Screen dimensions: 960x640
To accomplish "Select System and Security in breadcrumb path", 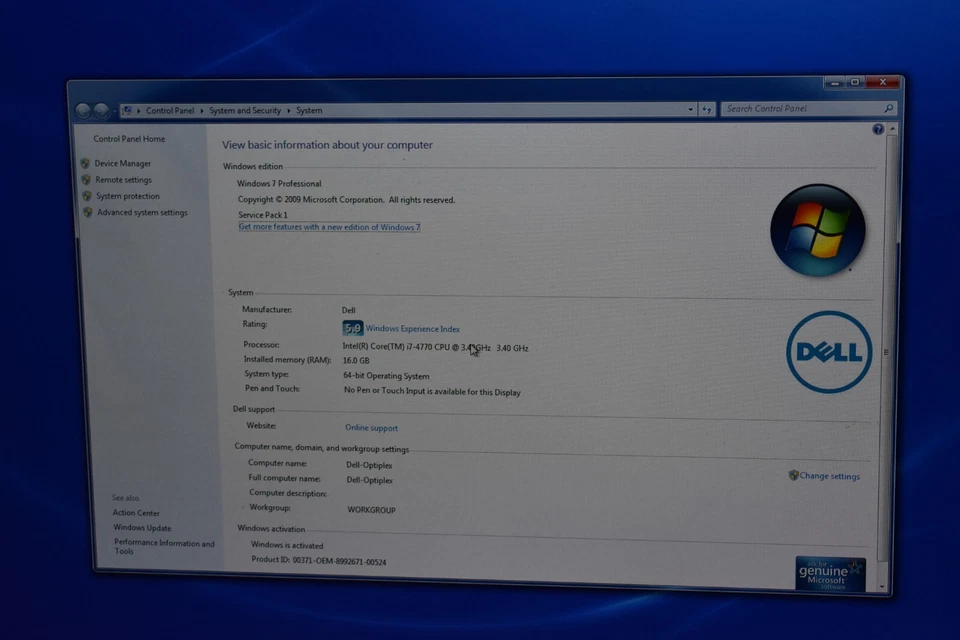I will [x=245, y=111].
